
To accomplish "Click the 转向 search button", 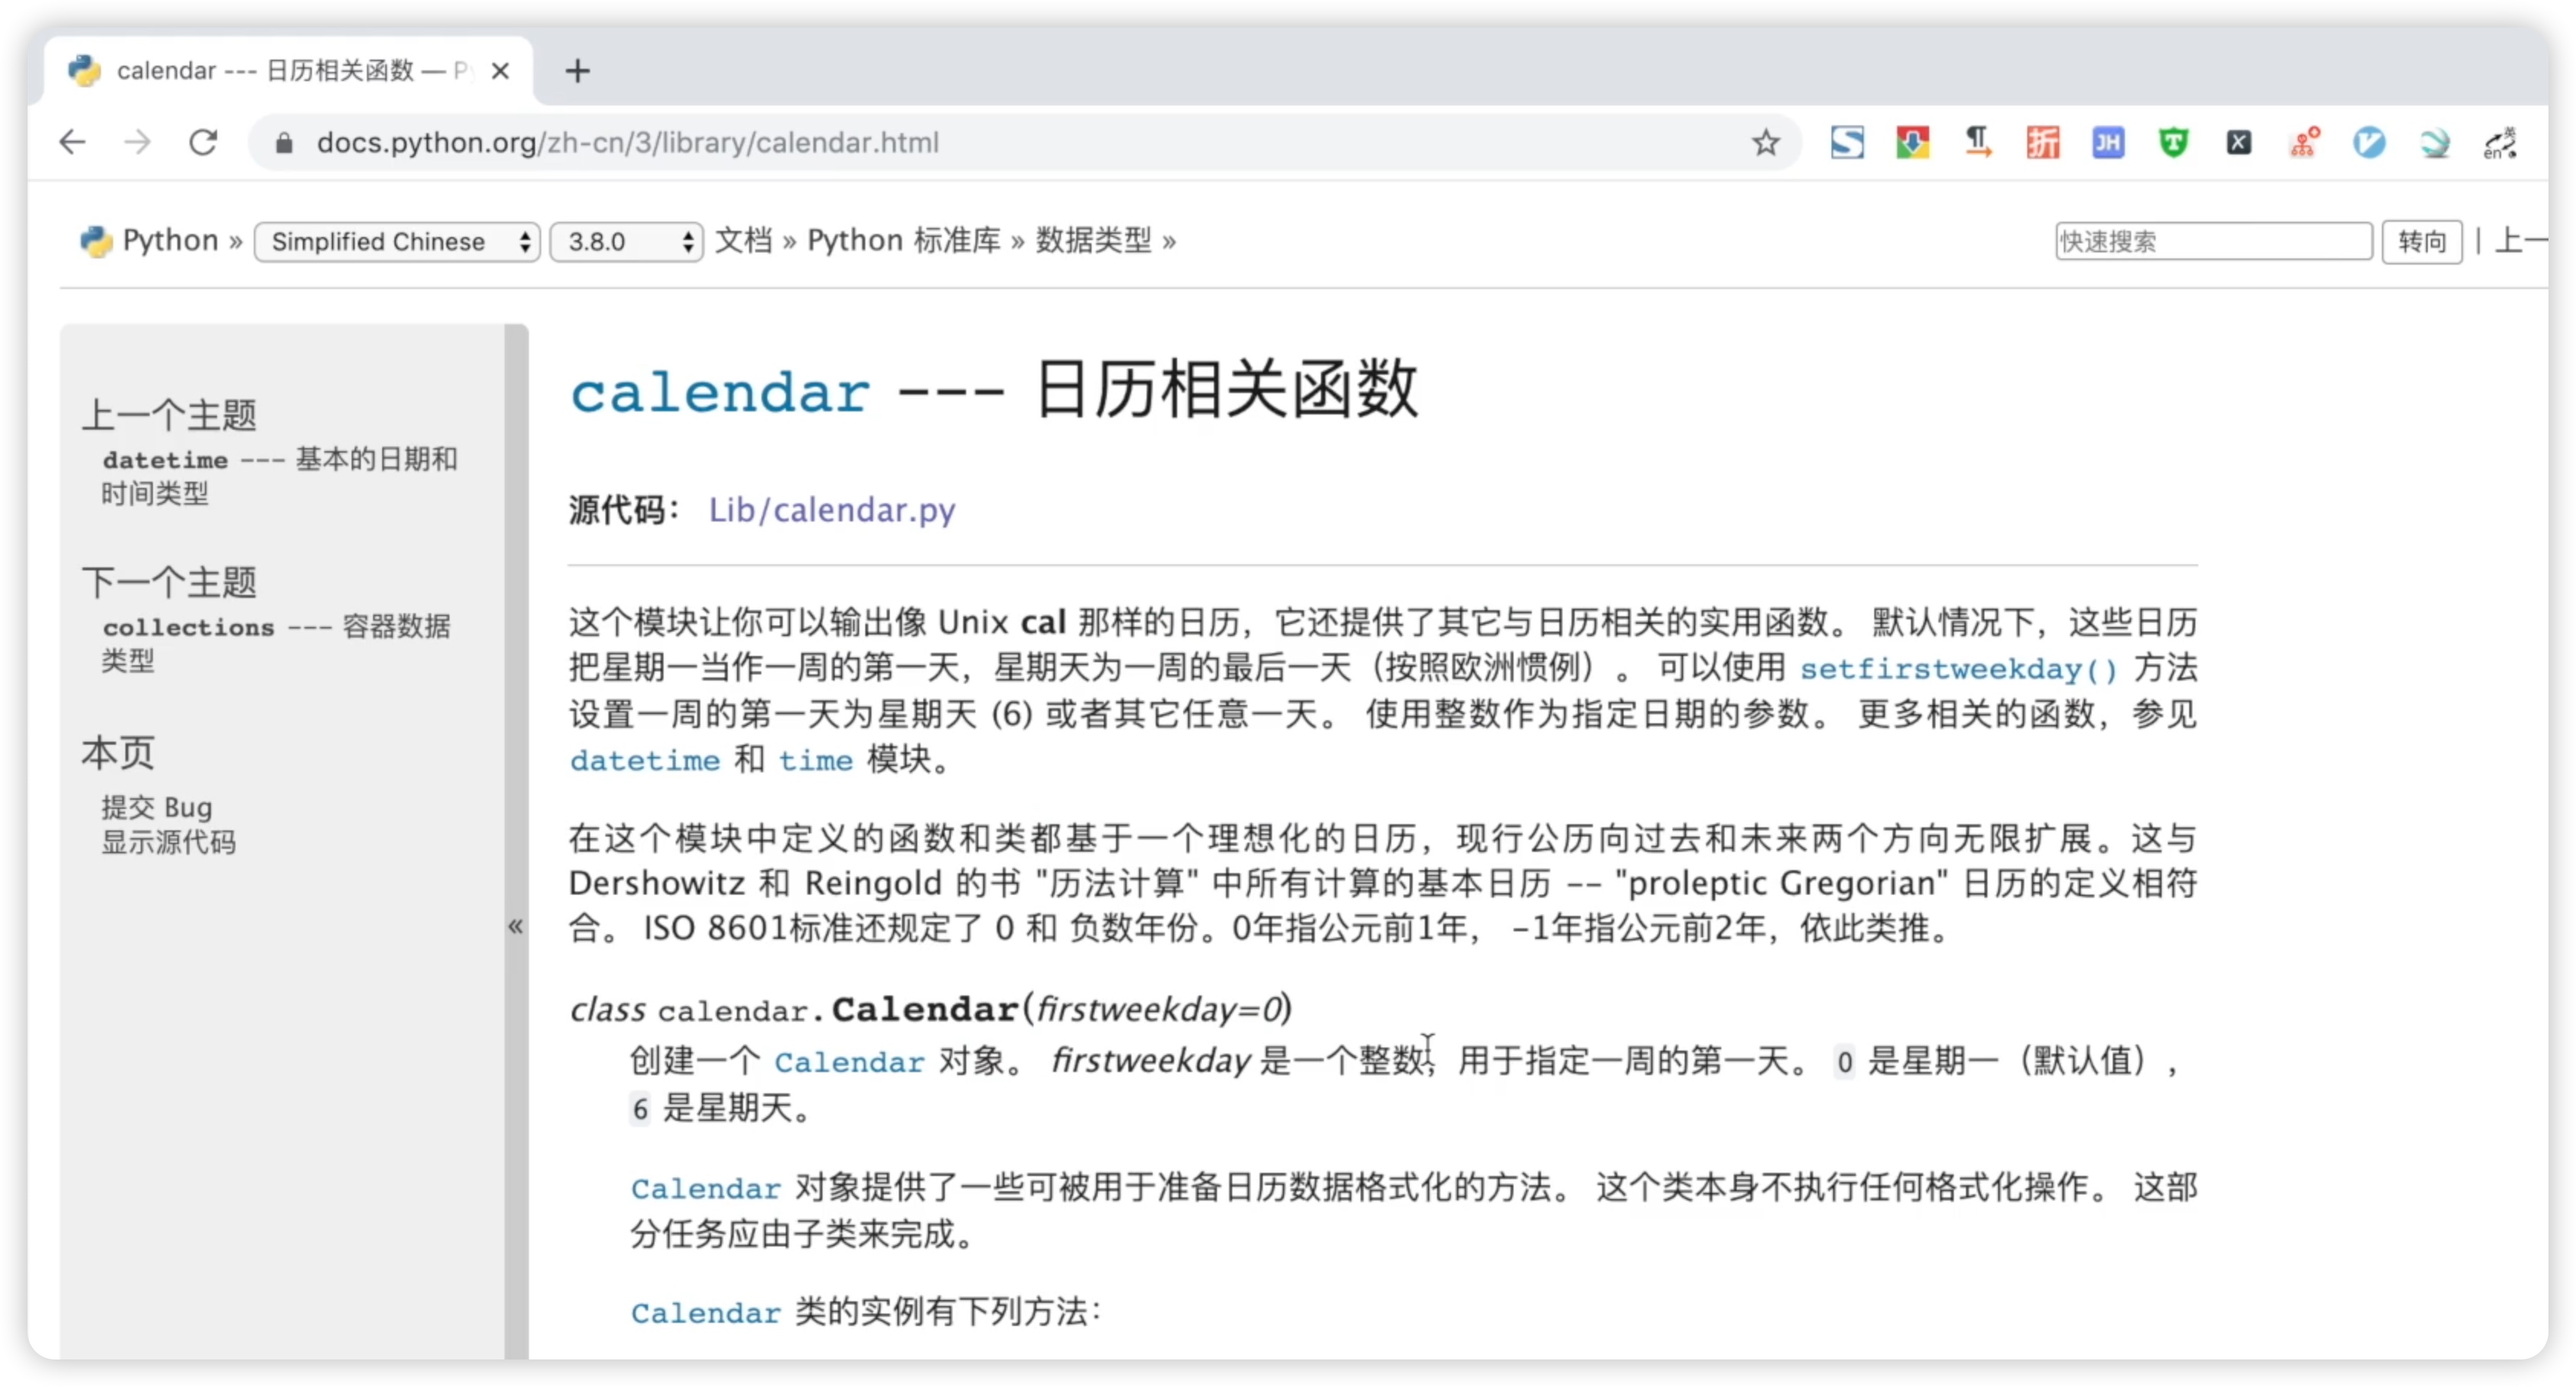I will pyautogui.click(x=2421, y=241).
